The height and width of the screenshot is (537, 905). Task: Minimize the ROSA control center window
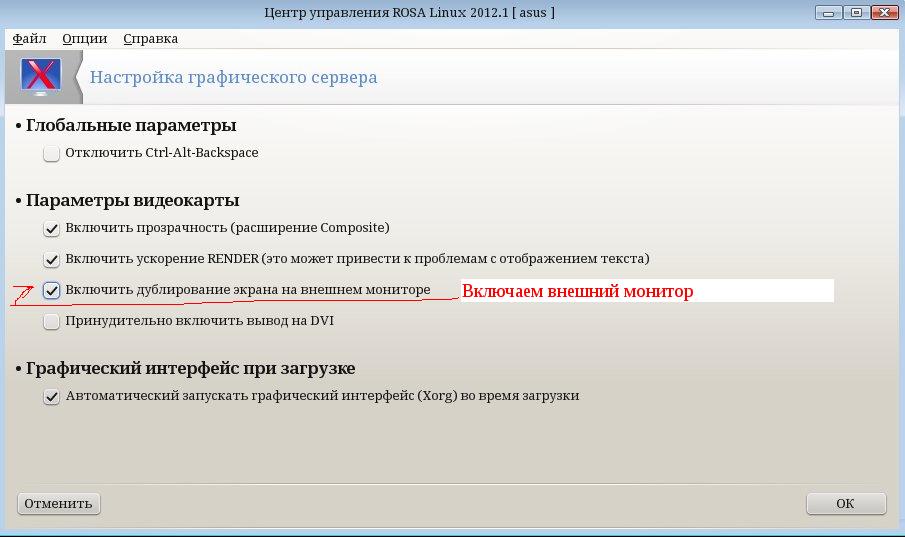[x=828, y=12]
